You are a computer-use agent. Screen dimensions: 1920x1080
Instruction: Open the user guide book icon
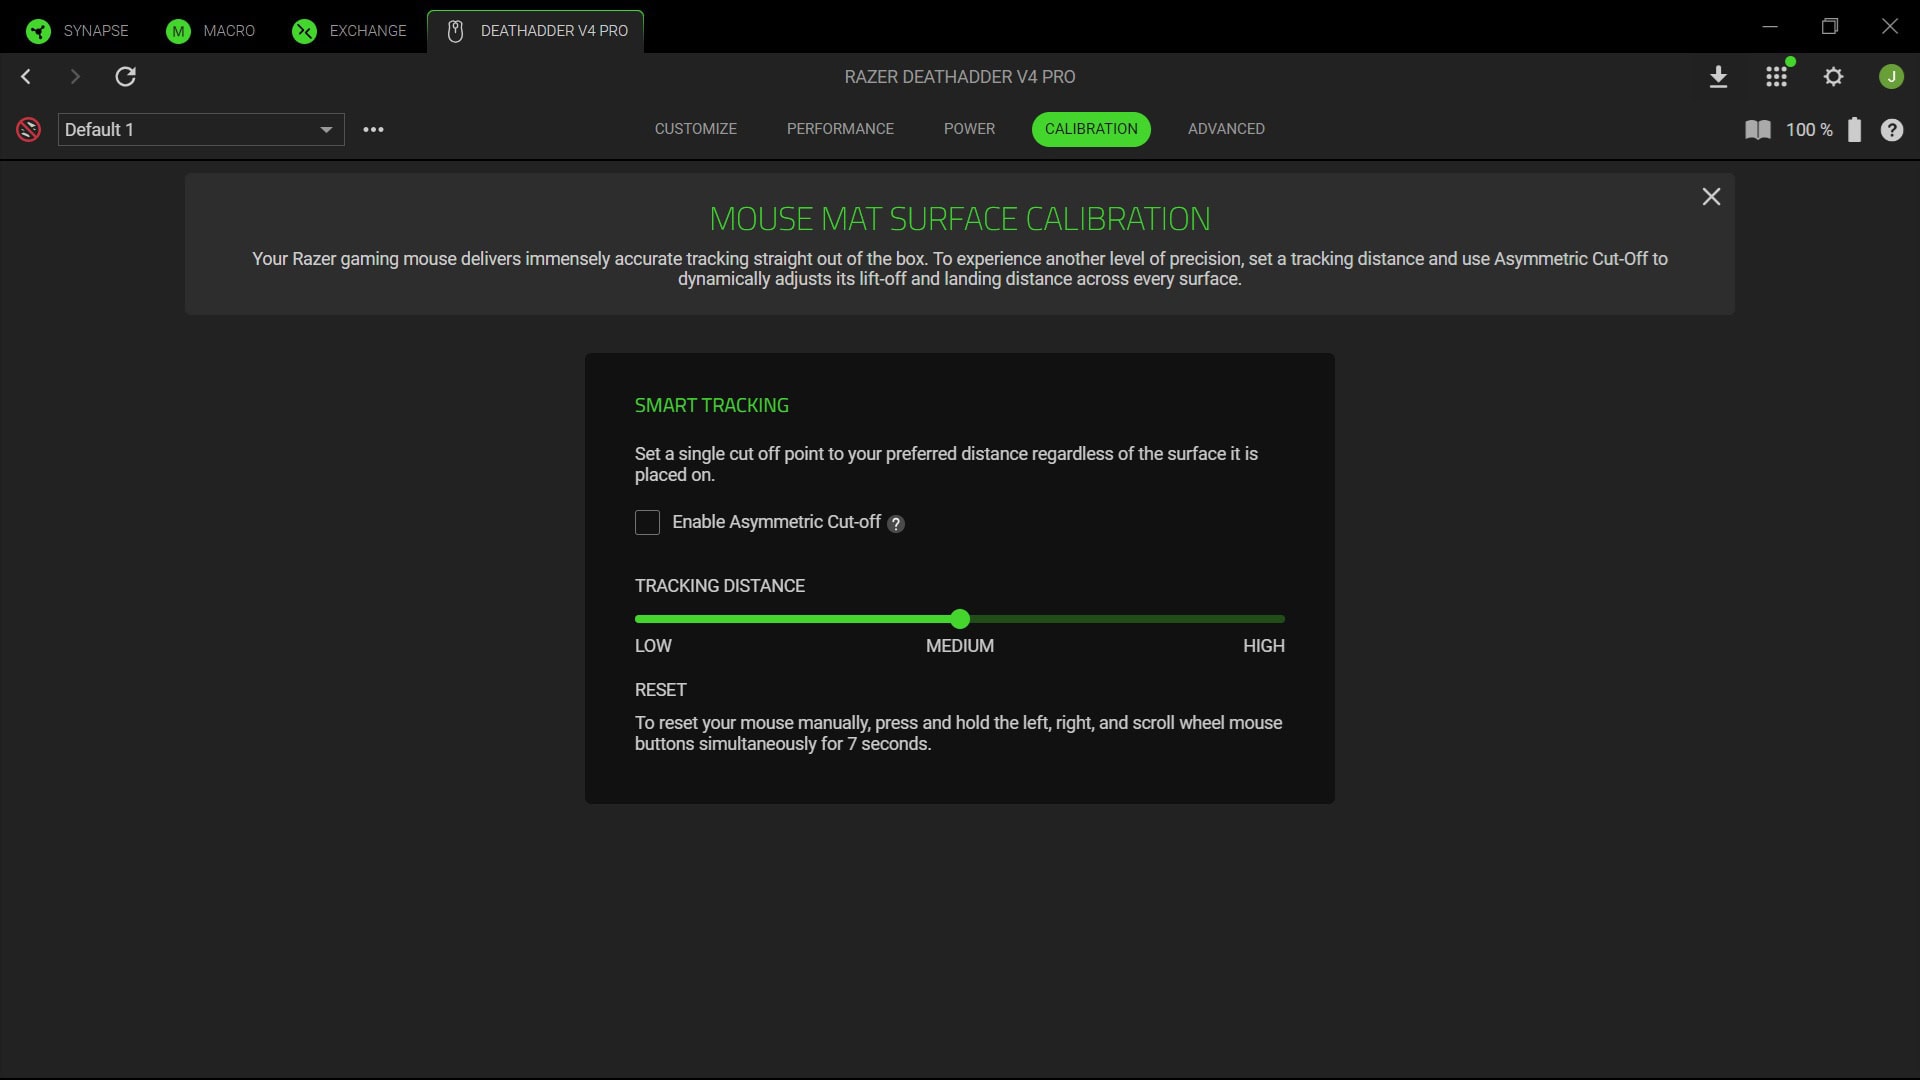(1758, 130)
